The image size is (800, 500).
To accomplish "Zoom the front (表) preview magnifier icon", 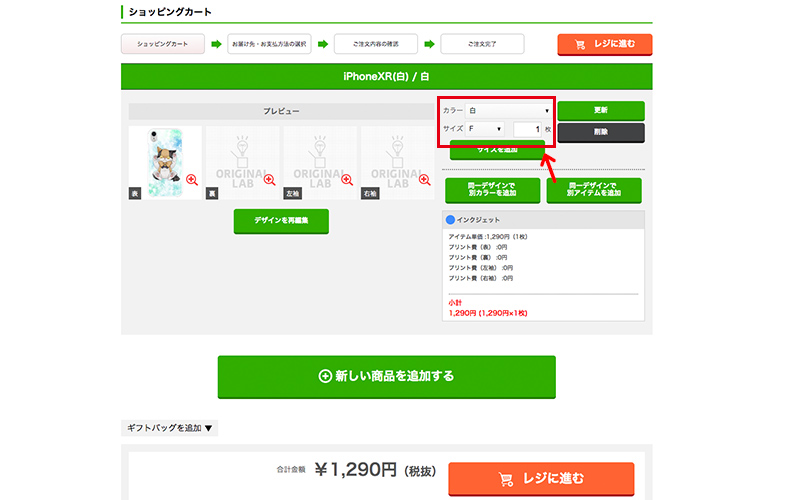I will (x=192, y=180).
